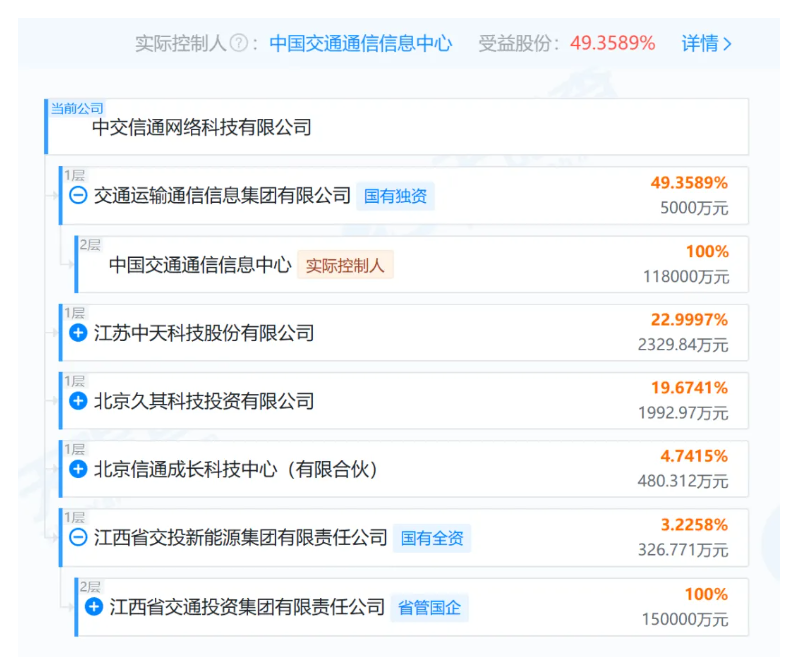Click the 118000万元 capital amount

(686, 277)
